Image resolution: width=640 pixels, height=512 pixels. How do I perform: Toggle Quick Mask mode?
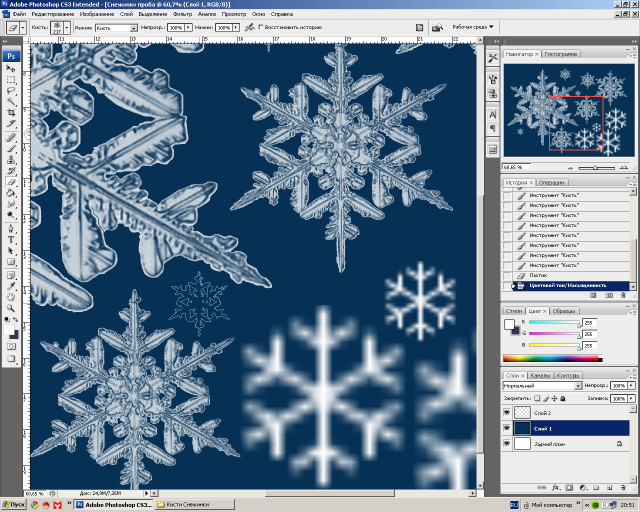pyautogui.click(x=11, y=347)
